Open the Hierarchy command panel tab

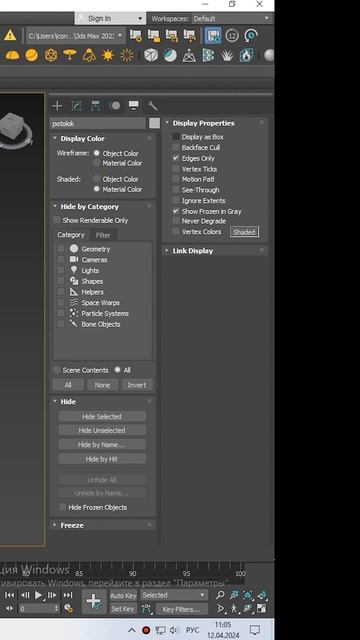click(x=95, y=106)
